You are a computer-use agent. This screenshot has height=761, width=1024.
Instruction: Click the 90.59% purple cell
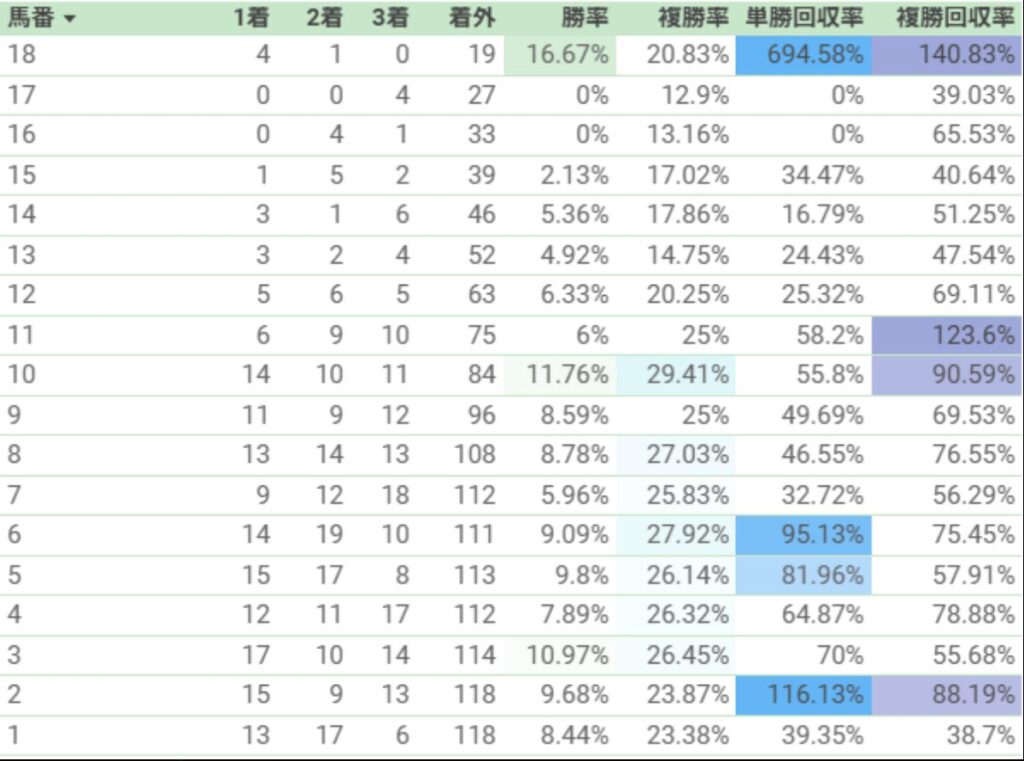coord(947,375)
